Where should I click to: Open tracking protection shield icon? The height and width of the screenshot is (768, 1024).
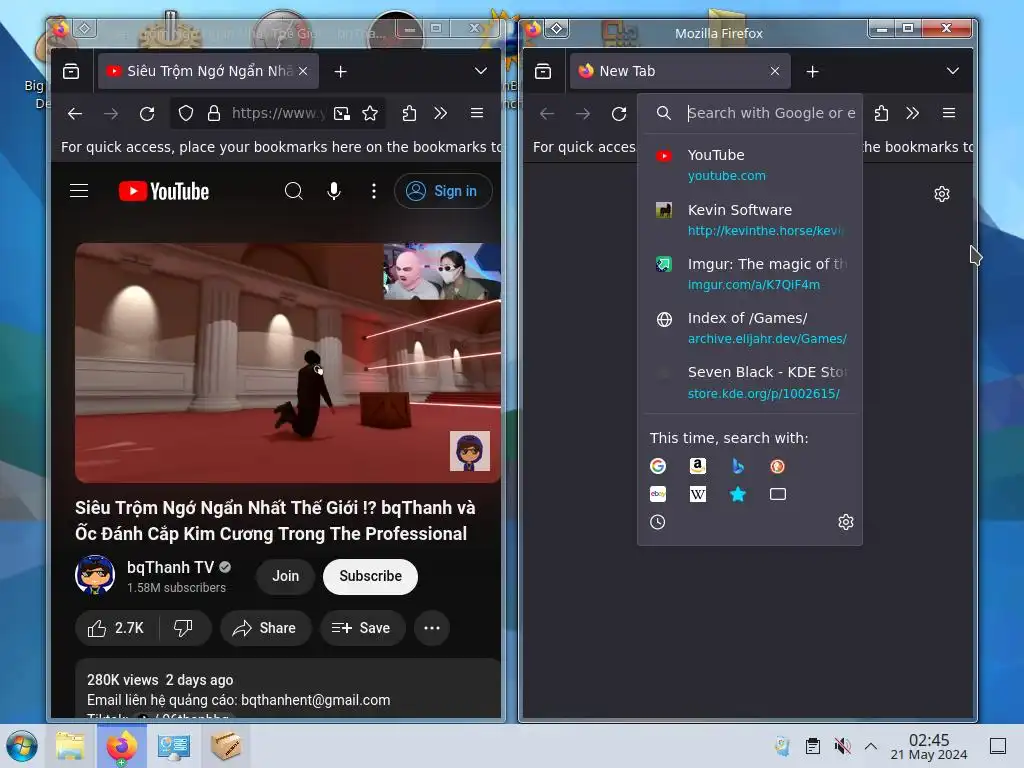pyautogui.click(x=186, y=114)
